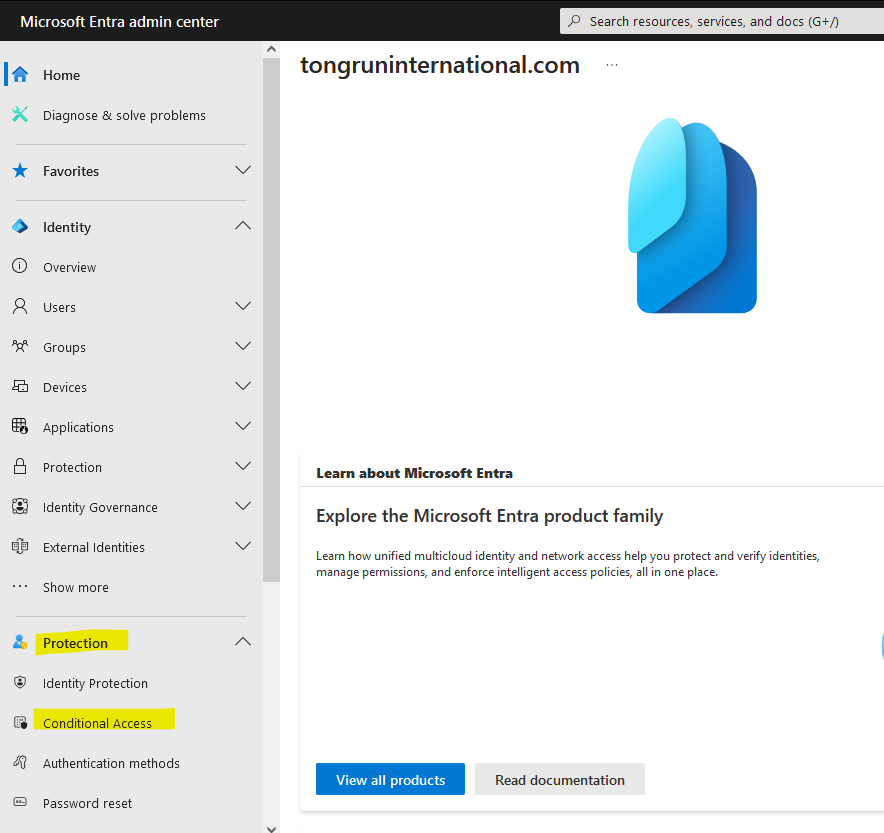Expand the Applications submenu chevron
Viewport: 884px width, 833px height.
point(243,426)
